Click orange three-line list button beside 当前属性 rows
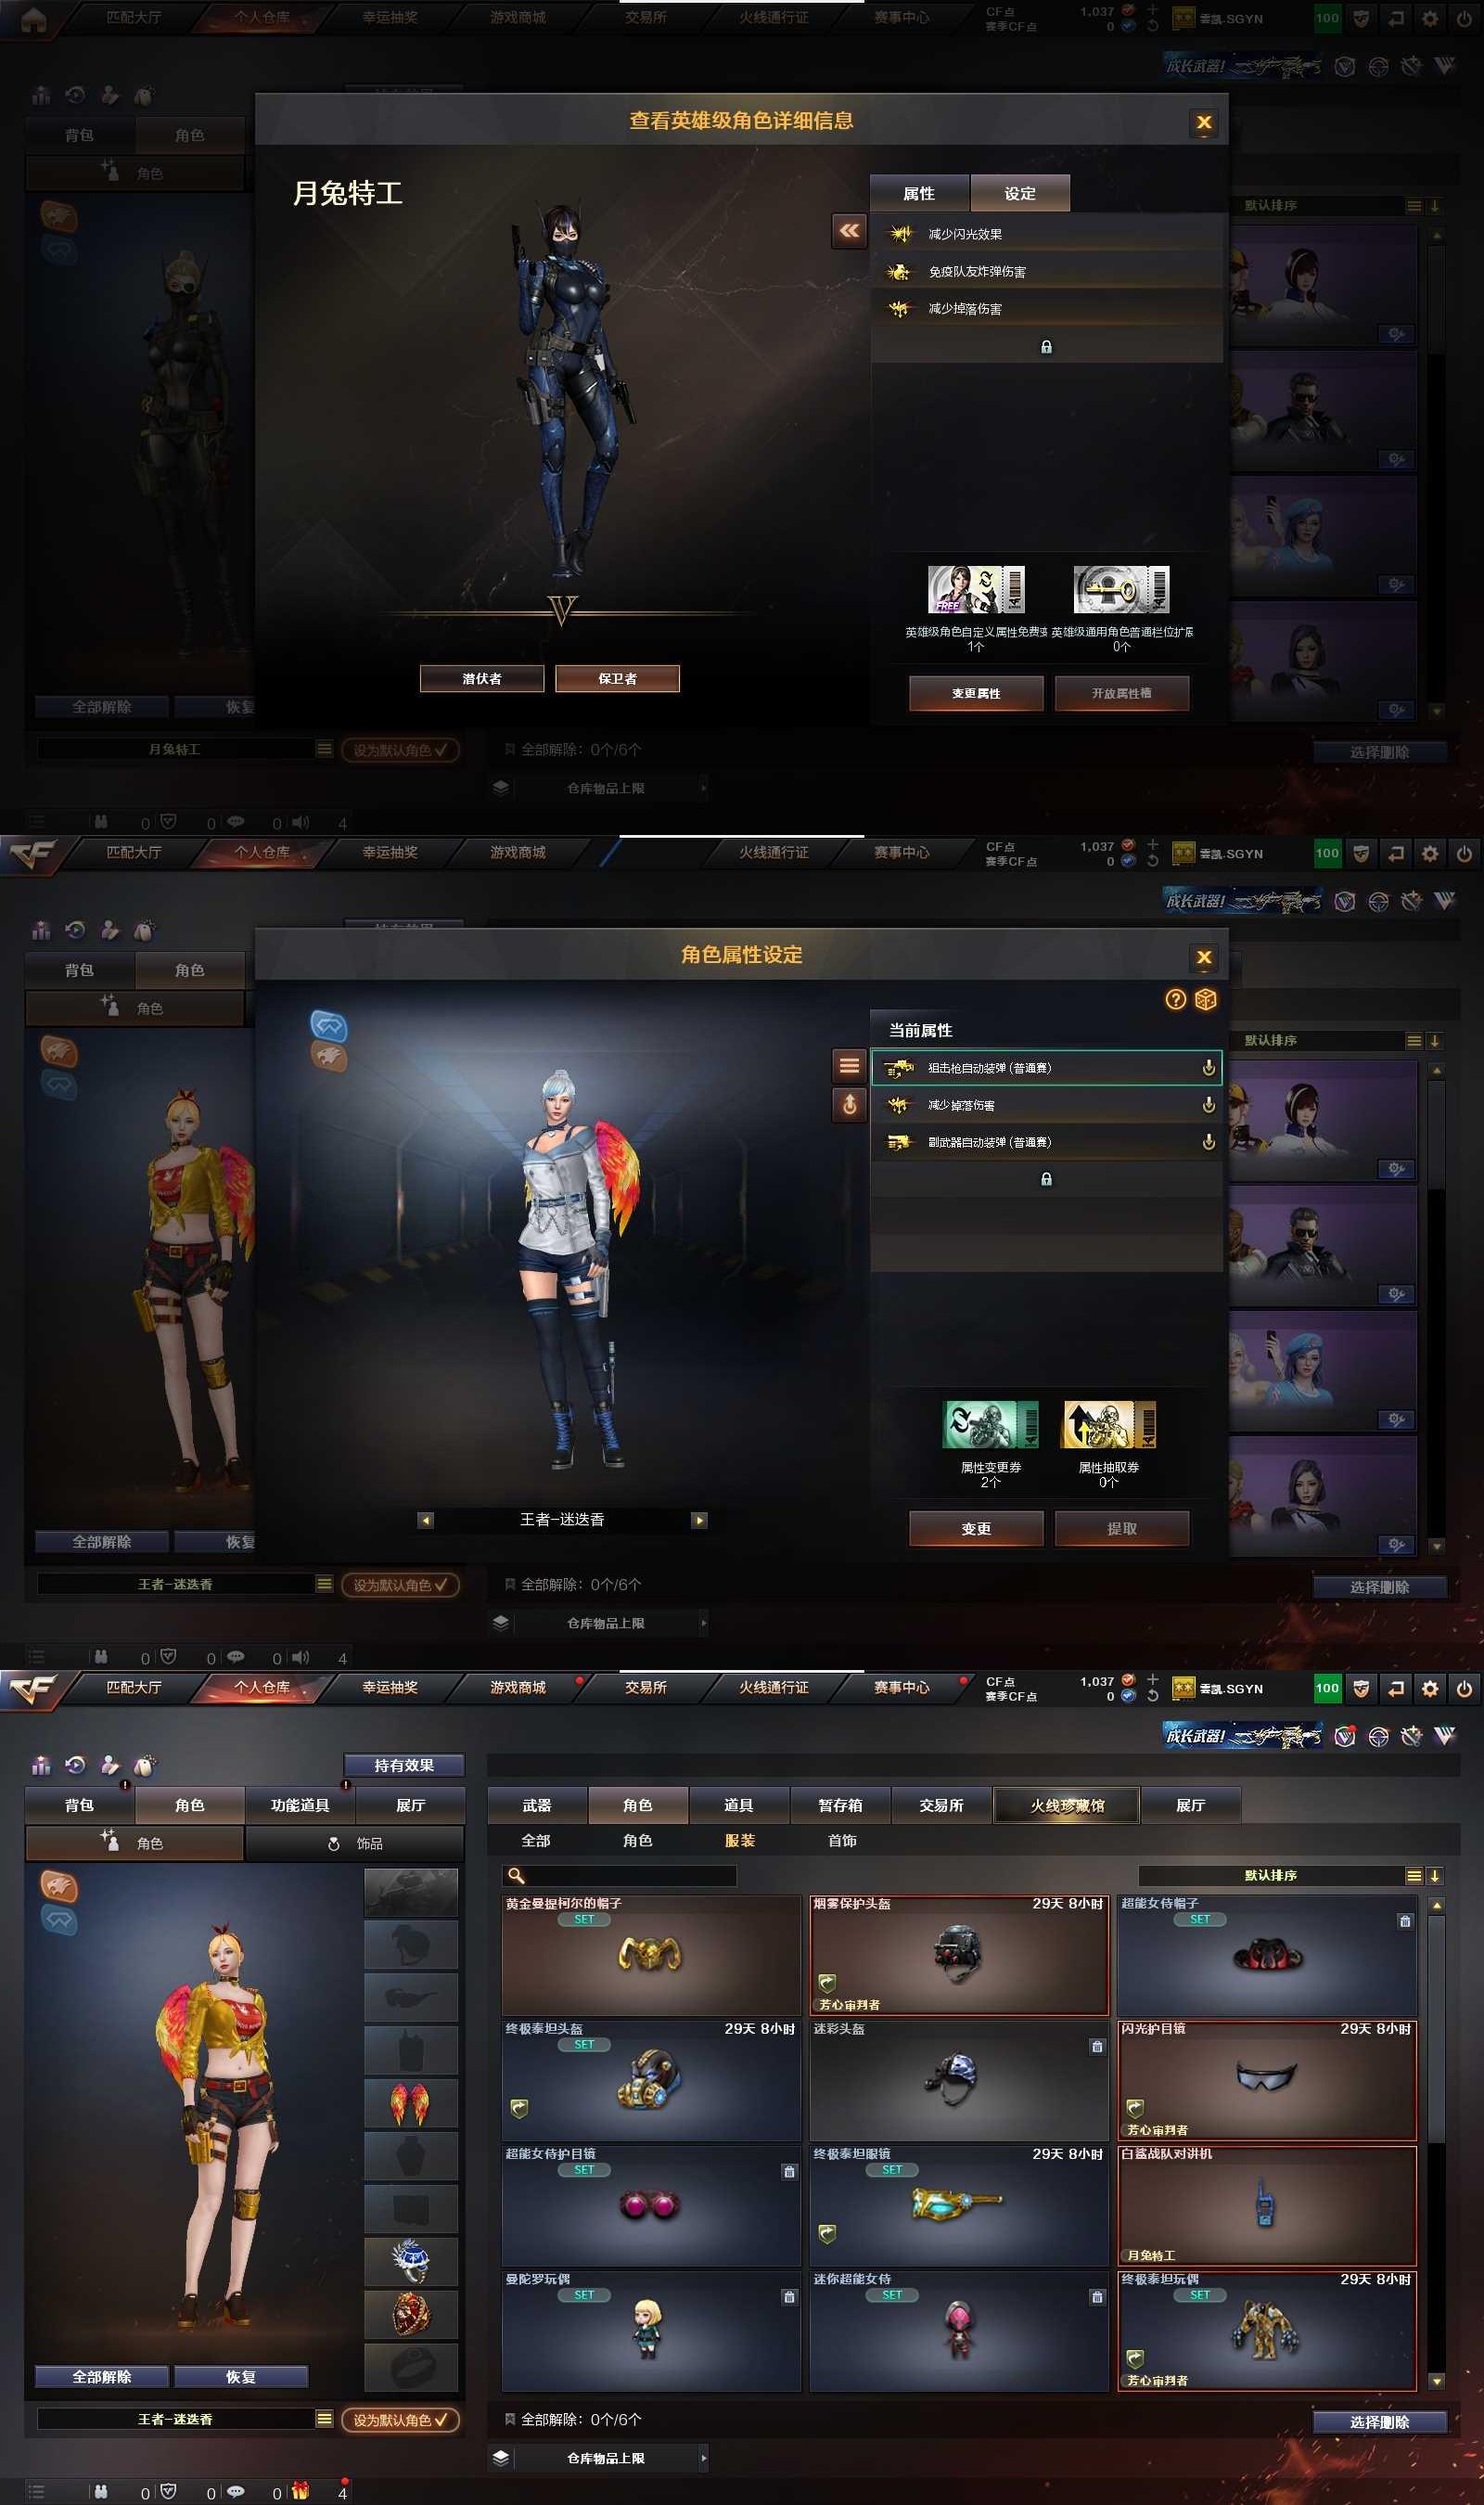The height and width of the screenshot is (2505, 1484). 849,1066
